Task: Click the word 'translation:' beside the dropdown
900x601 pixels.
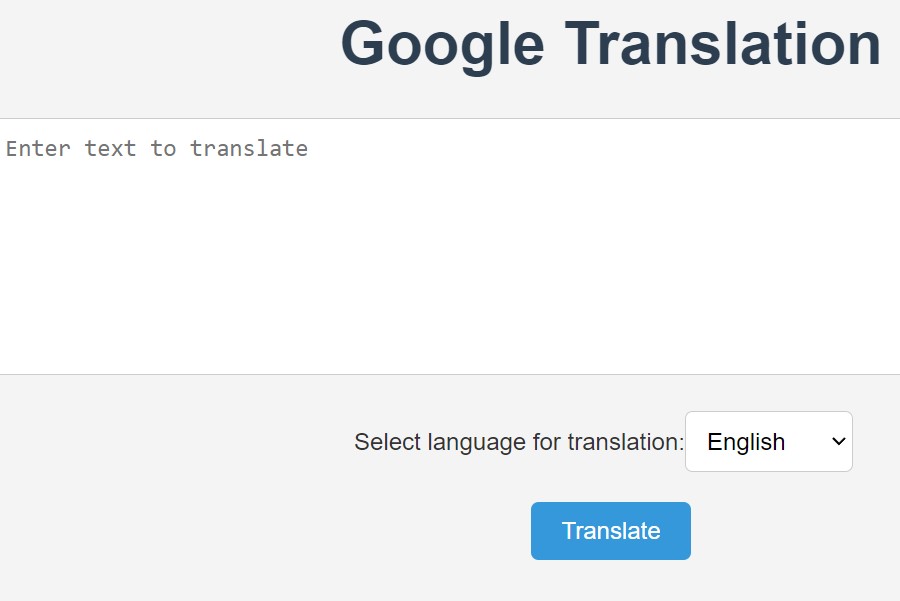Action: [x=626, y=442]
